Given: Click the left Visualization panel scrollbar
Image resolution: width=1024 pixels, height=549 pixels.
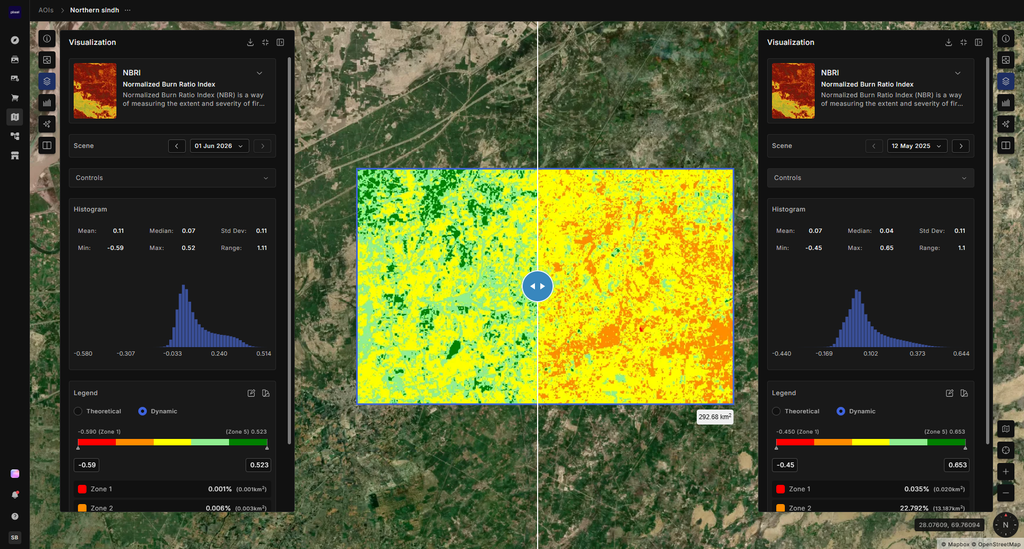Looking at the screenshot, I should point(289,251).
